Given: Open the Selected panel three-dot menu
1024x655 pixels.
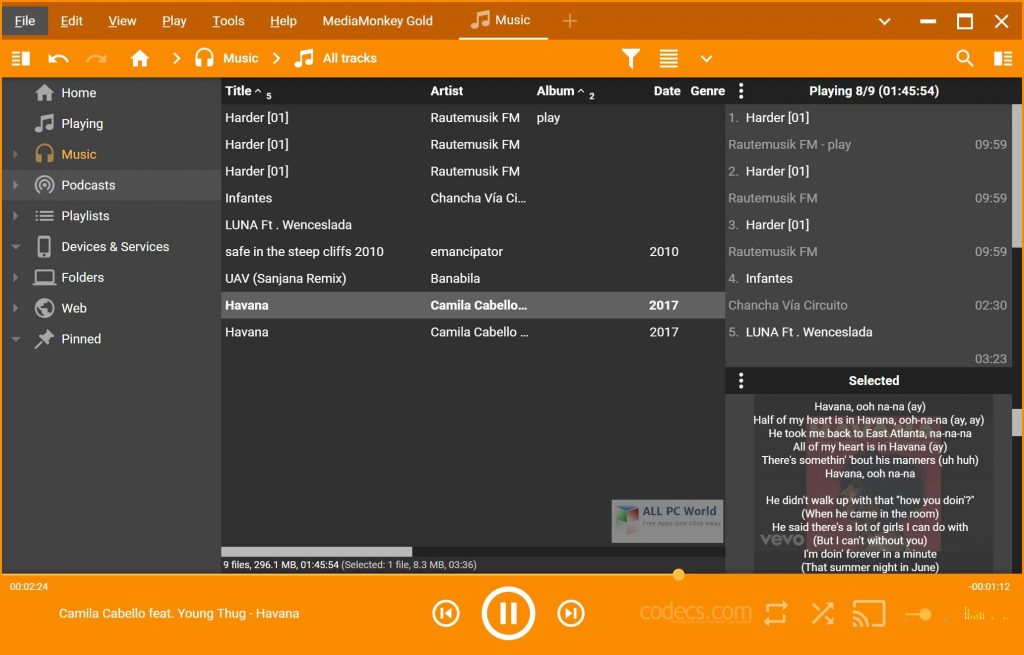Looking at the screenshot, I should pyautogui.click(x=741, y=381).
